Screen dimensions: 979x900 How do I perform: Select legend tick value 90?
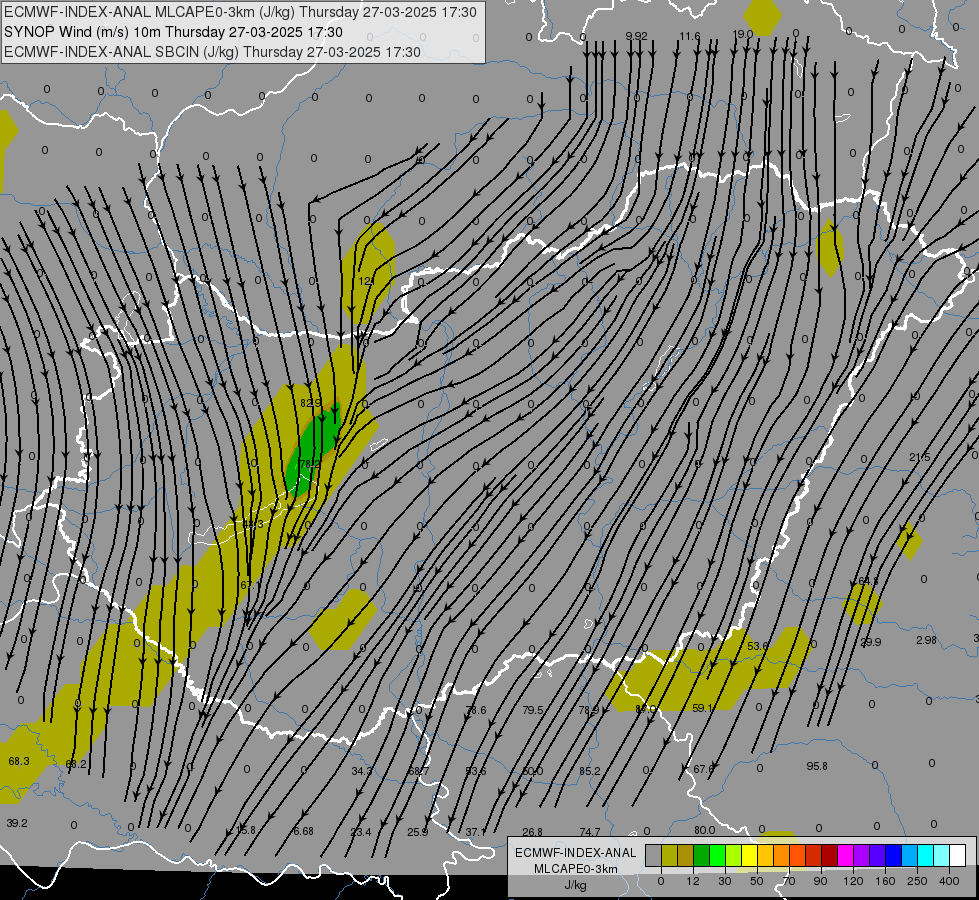821,881
